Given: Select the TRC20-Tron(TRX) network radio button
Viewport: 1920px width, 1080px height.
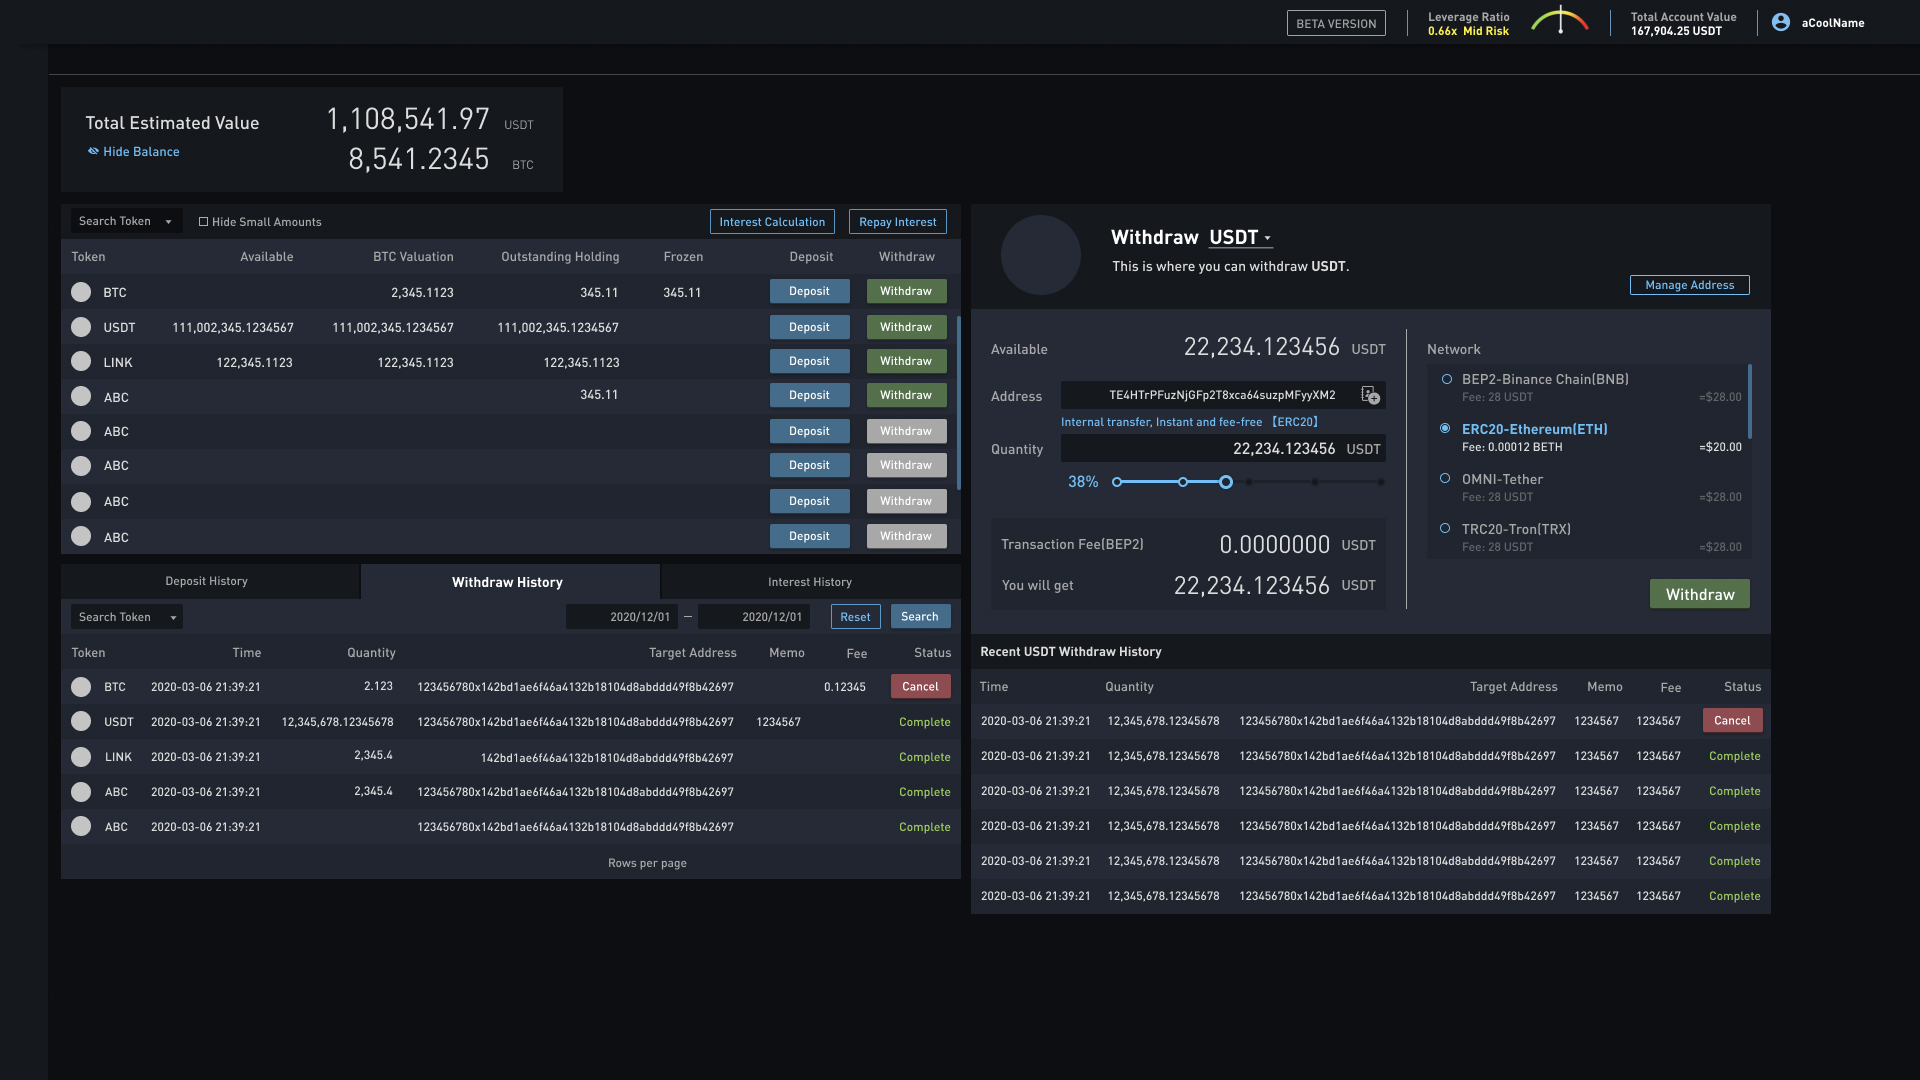Looking at the screenshot, I should coord(1445,528).
